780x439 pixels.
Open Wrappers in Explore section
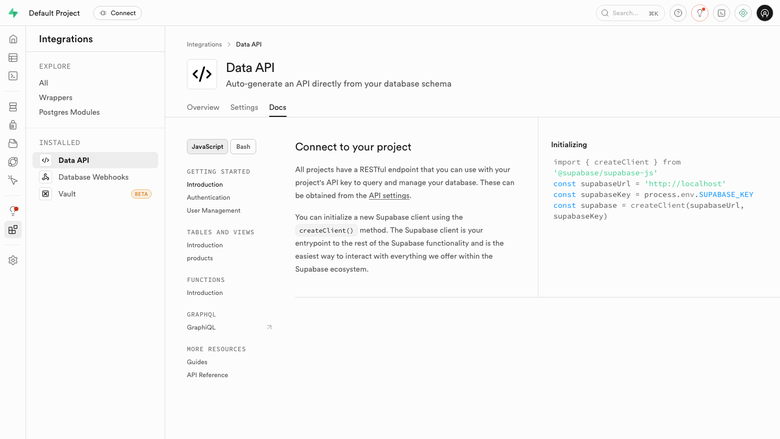[x=56, y=97]
